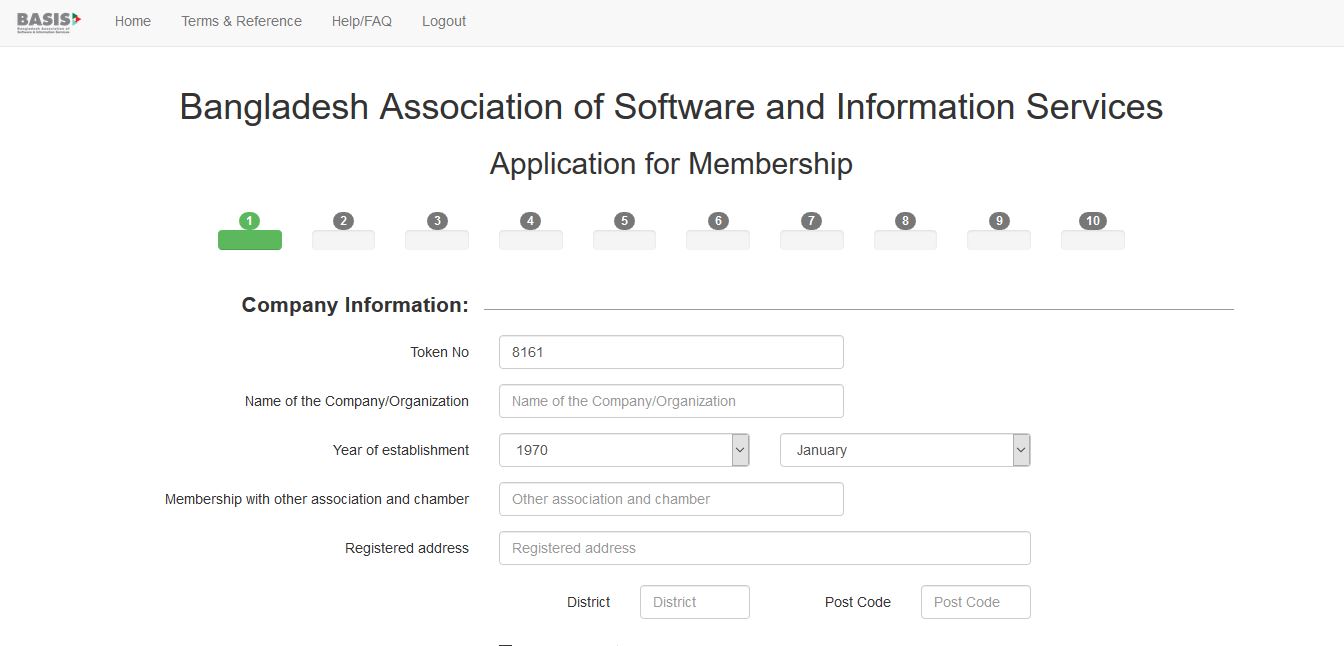Open the Help/FAQ link
This screenshot has height=646, width=1344.
tap(361, 20)
